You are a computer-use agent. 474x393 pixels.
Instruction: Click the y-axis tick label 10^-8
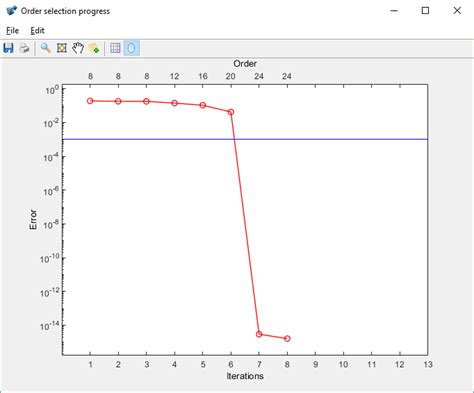[x=51, y=225]
